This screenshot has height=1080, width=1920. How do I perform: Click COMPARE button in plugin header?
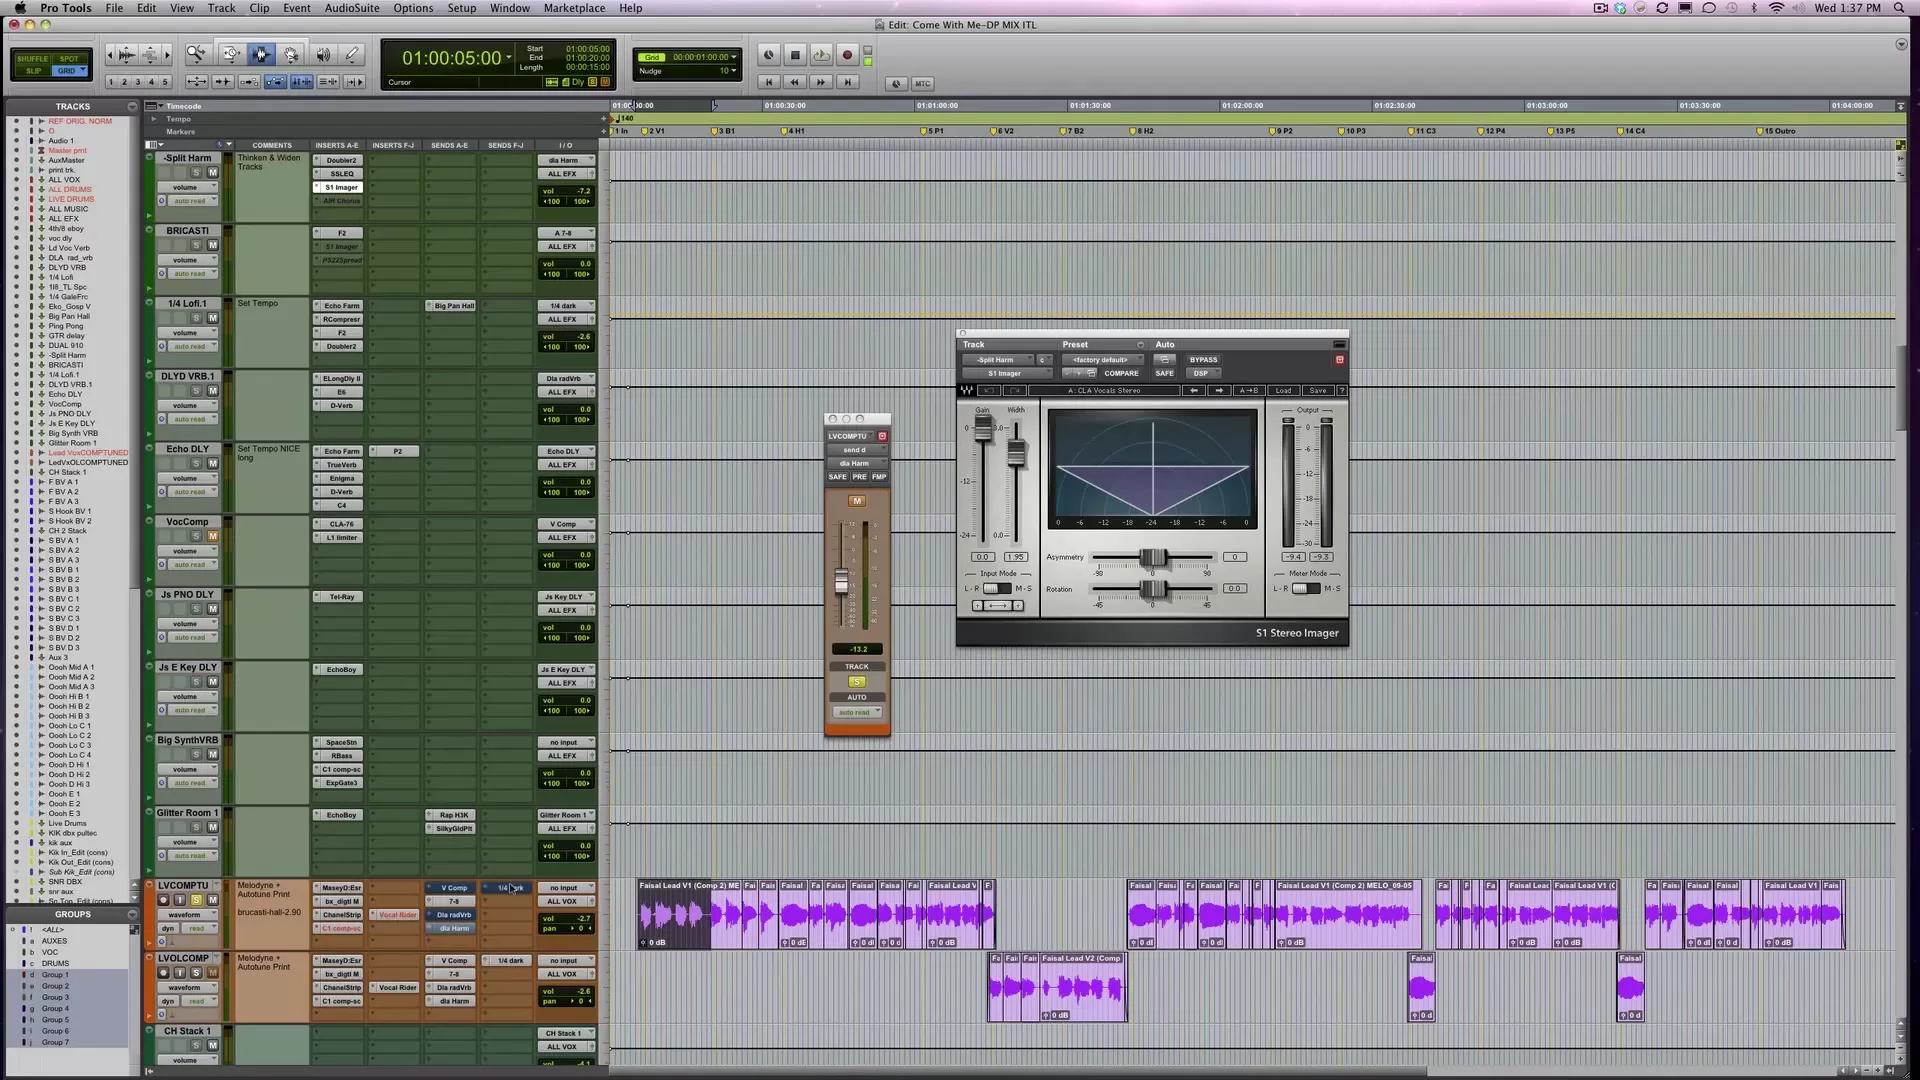point(1121,373)
